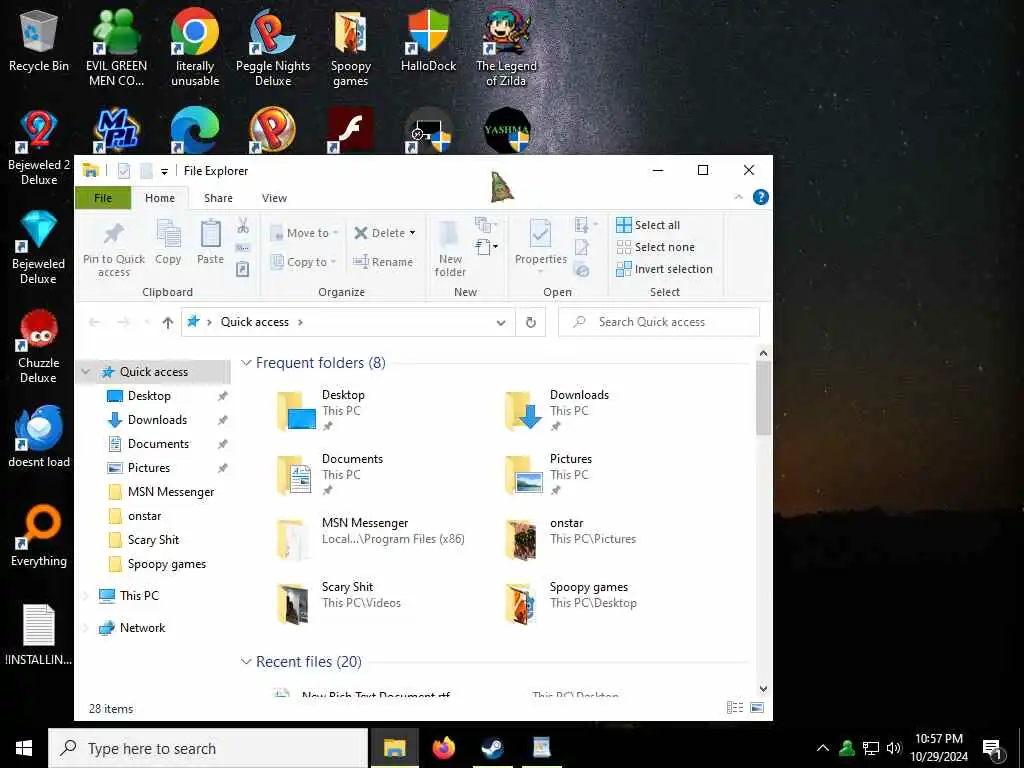
Task: Click Select all in ribbon
Action: coord(648,225)
